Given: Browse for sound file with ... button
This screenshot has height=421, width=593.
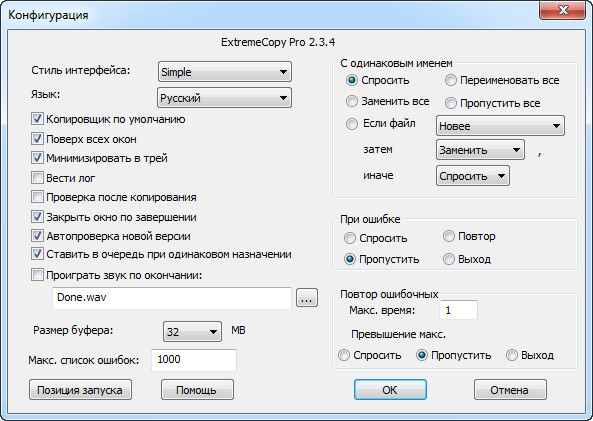Looking at the screenshot, I should (307, 298).
